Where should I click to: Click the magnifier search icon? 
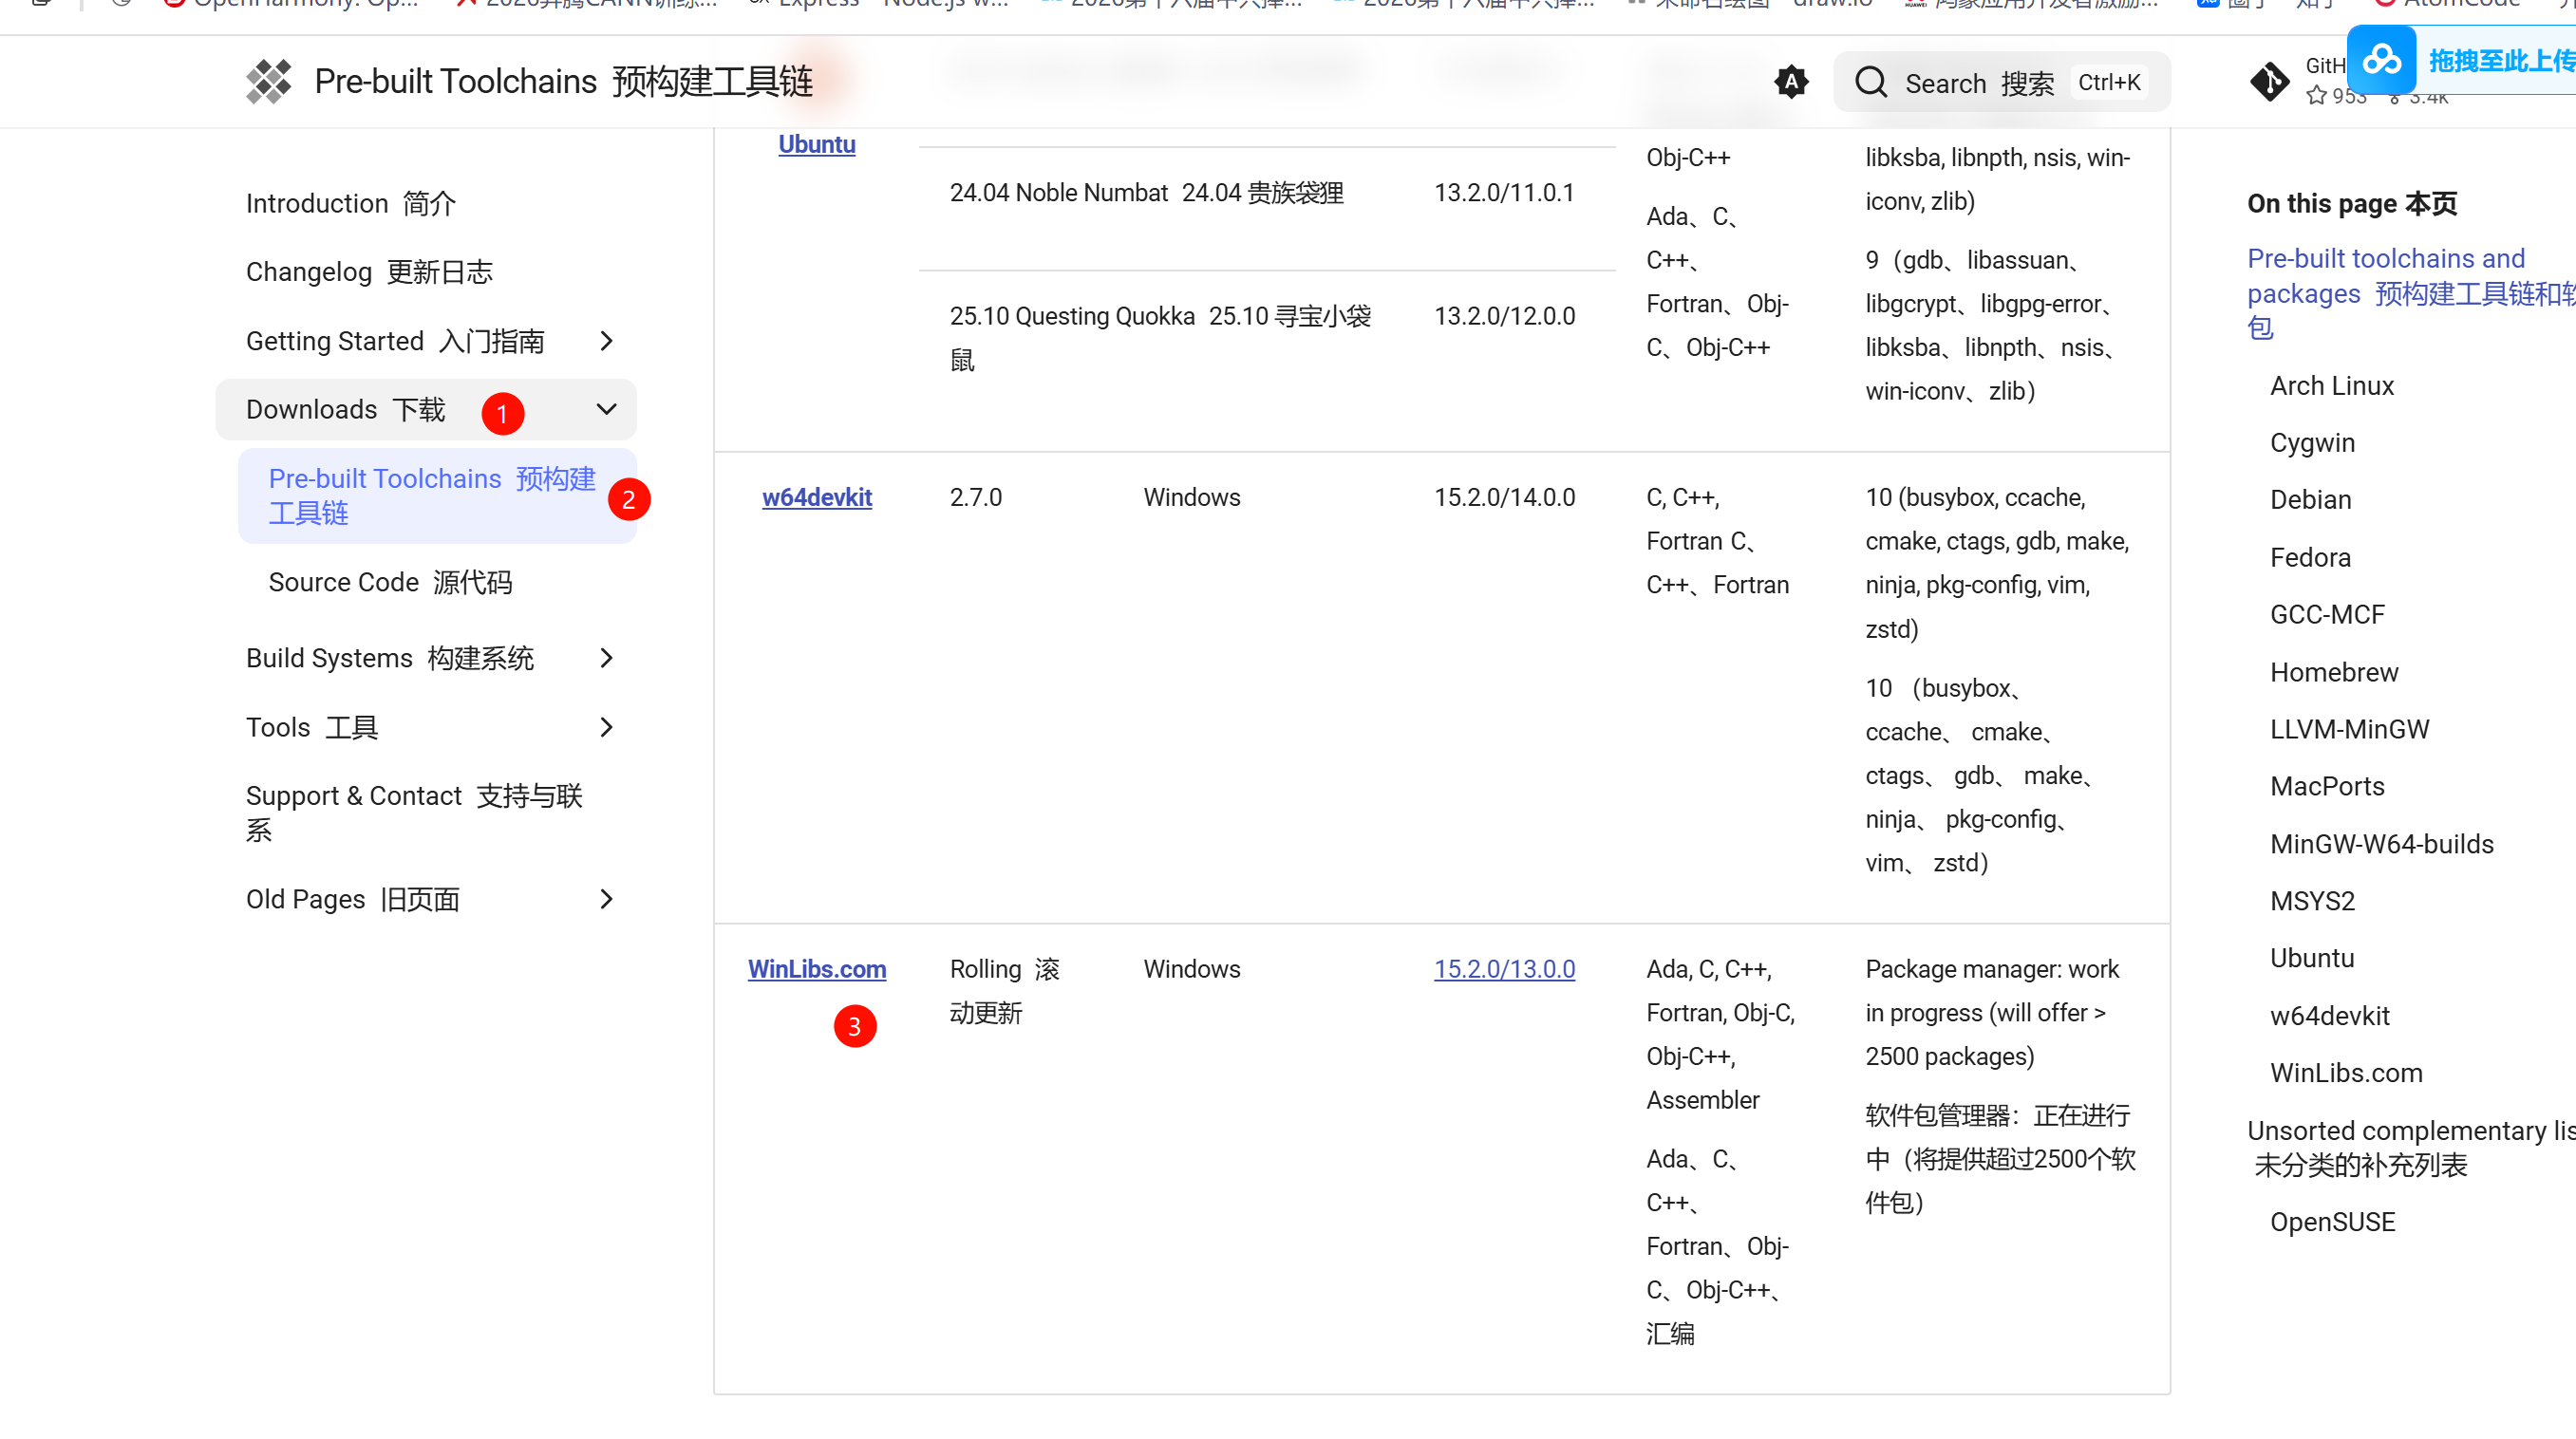1870,82
